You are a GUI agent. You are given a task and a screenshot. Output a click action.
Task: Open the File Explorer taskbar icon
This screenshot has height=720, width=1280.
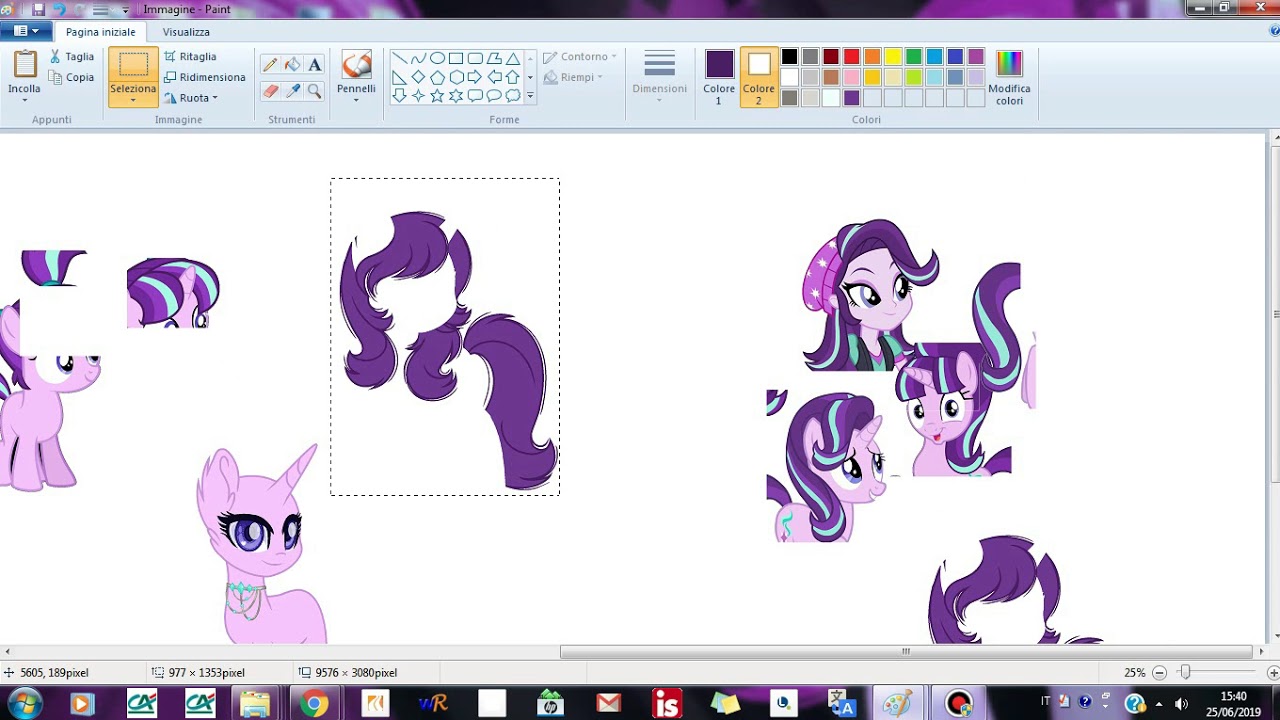(x=255, y=704)
